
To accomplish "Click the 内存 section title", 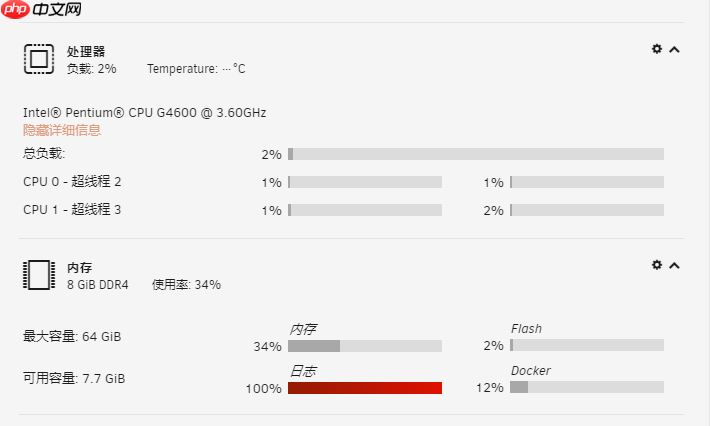I will click(79, 268).
